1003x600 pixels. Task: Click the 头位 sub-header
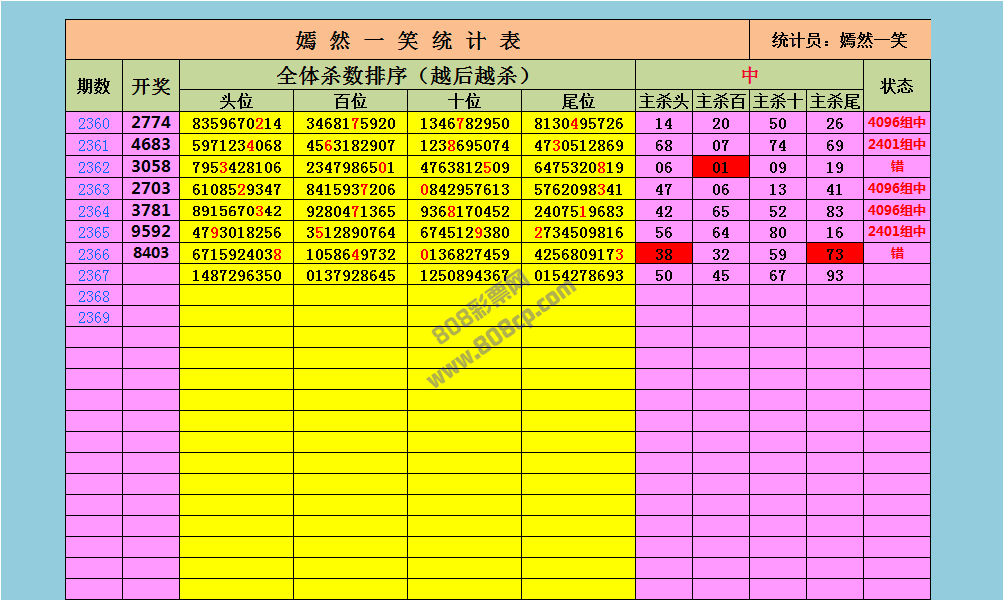pos(236,101)
